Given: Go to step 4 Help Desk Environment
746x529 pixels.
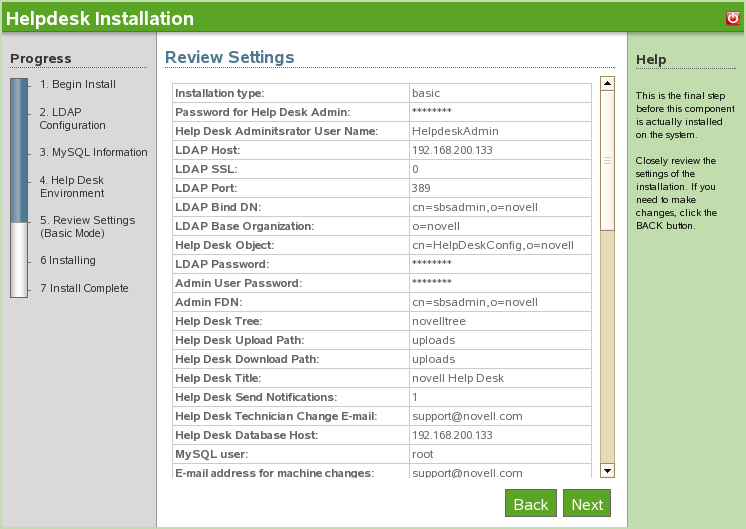Looking at the screenshot, I should tap(72, 186).
